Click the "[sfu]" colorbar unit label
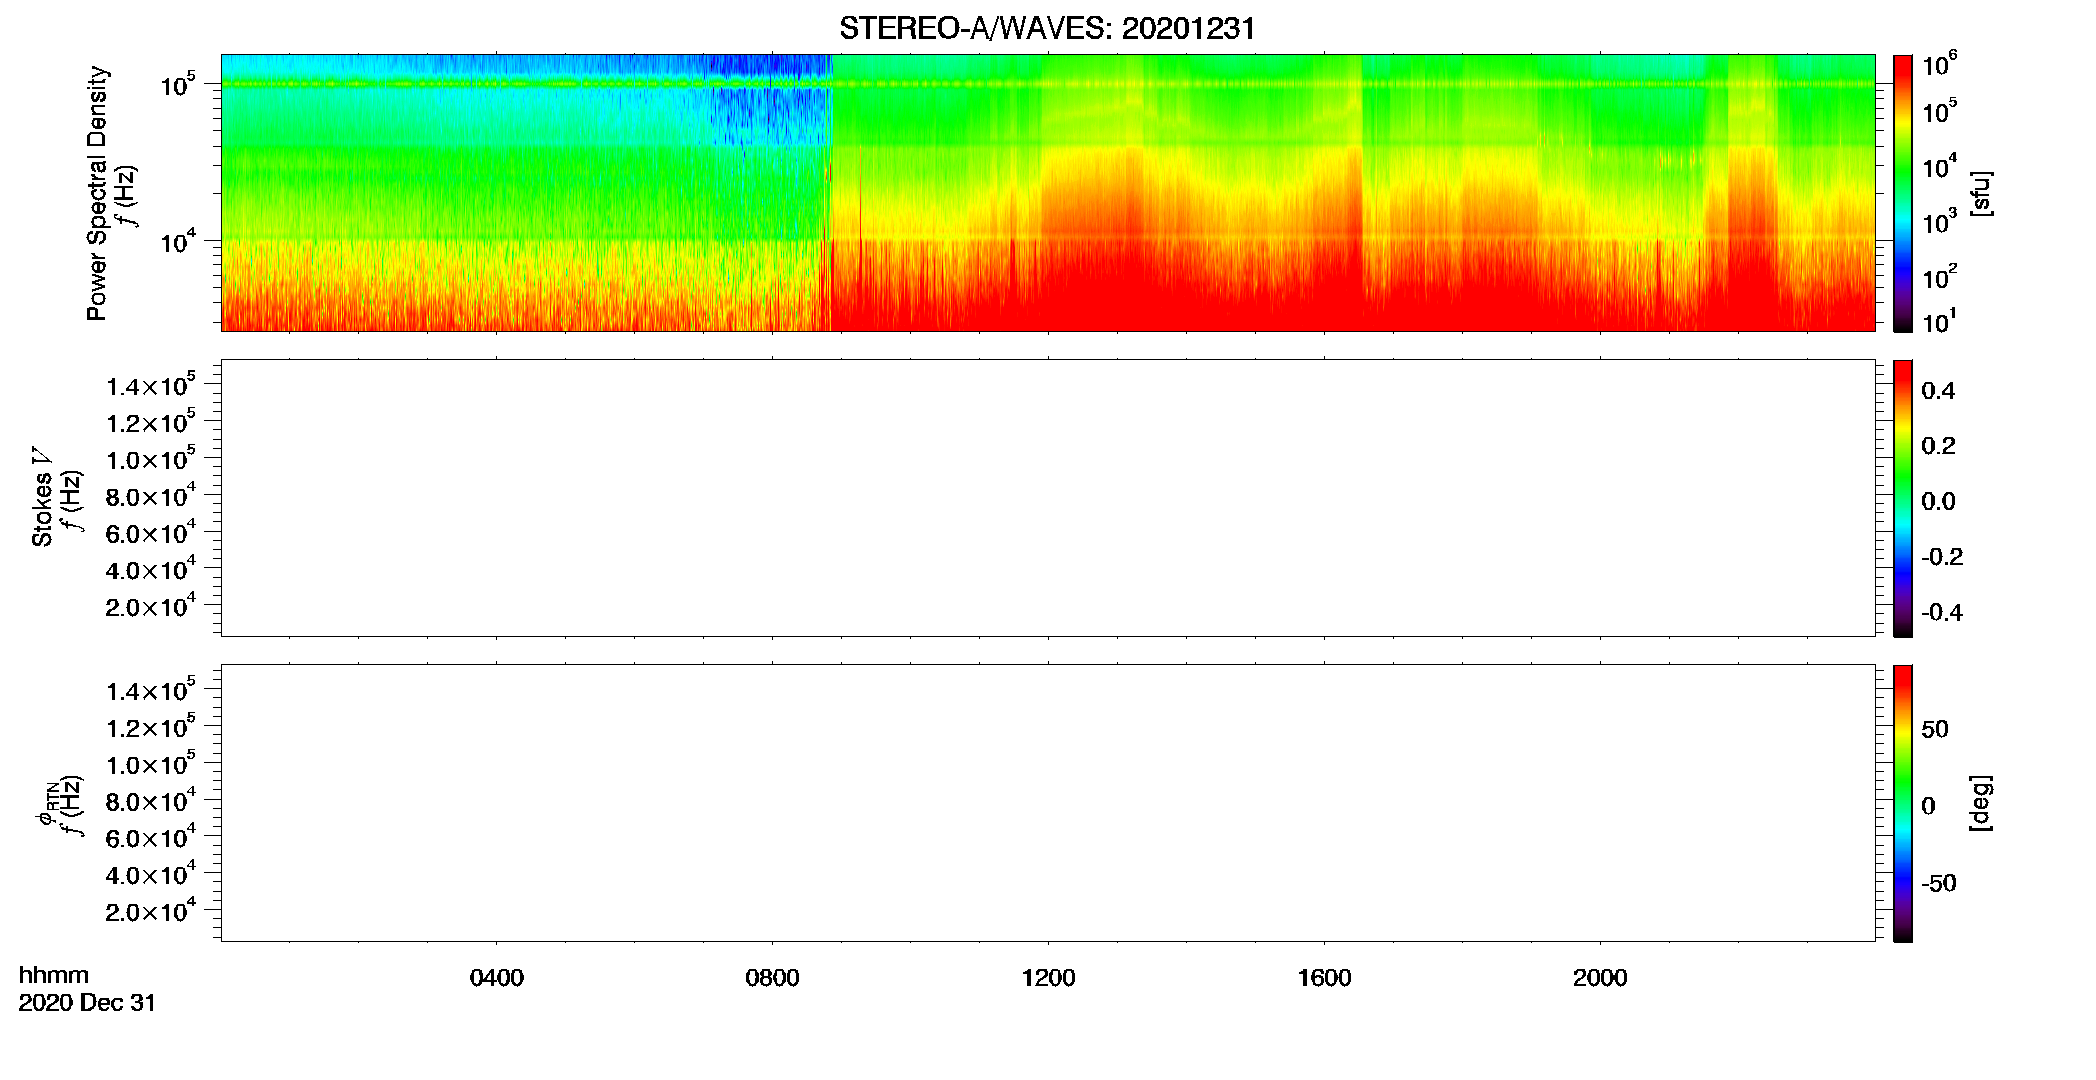 (1980, 193)
